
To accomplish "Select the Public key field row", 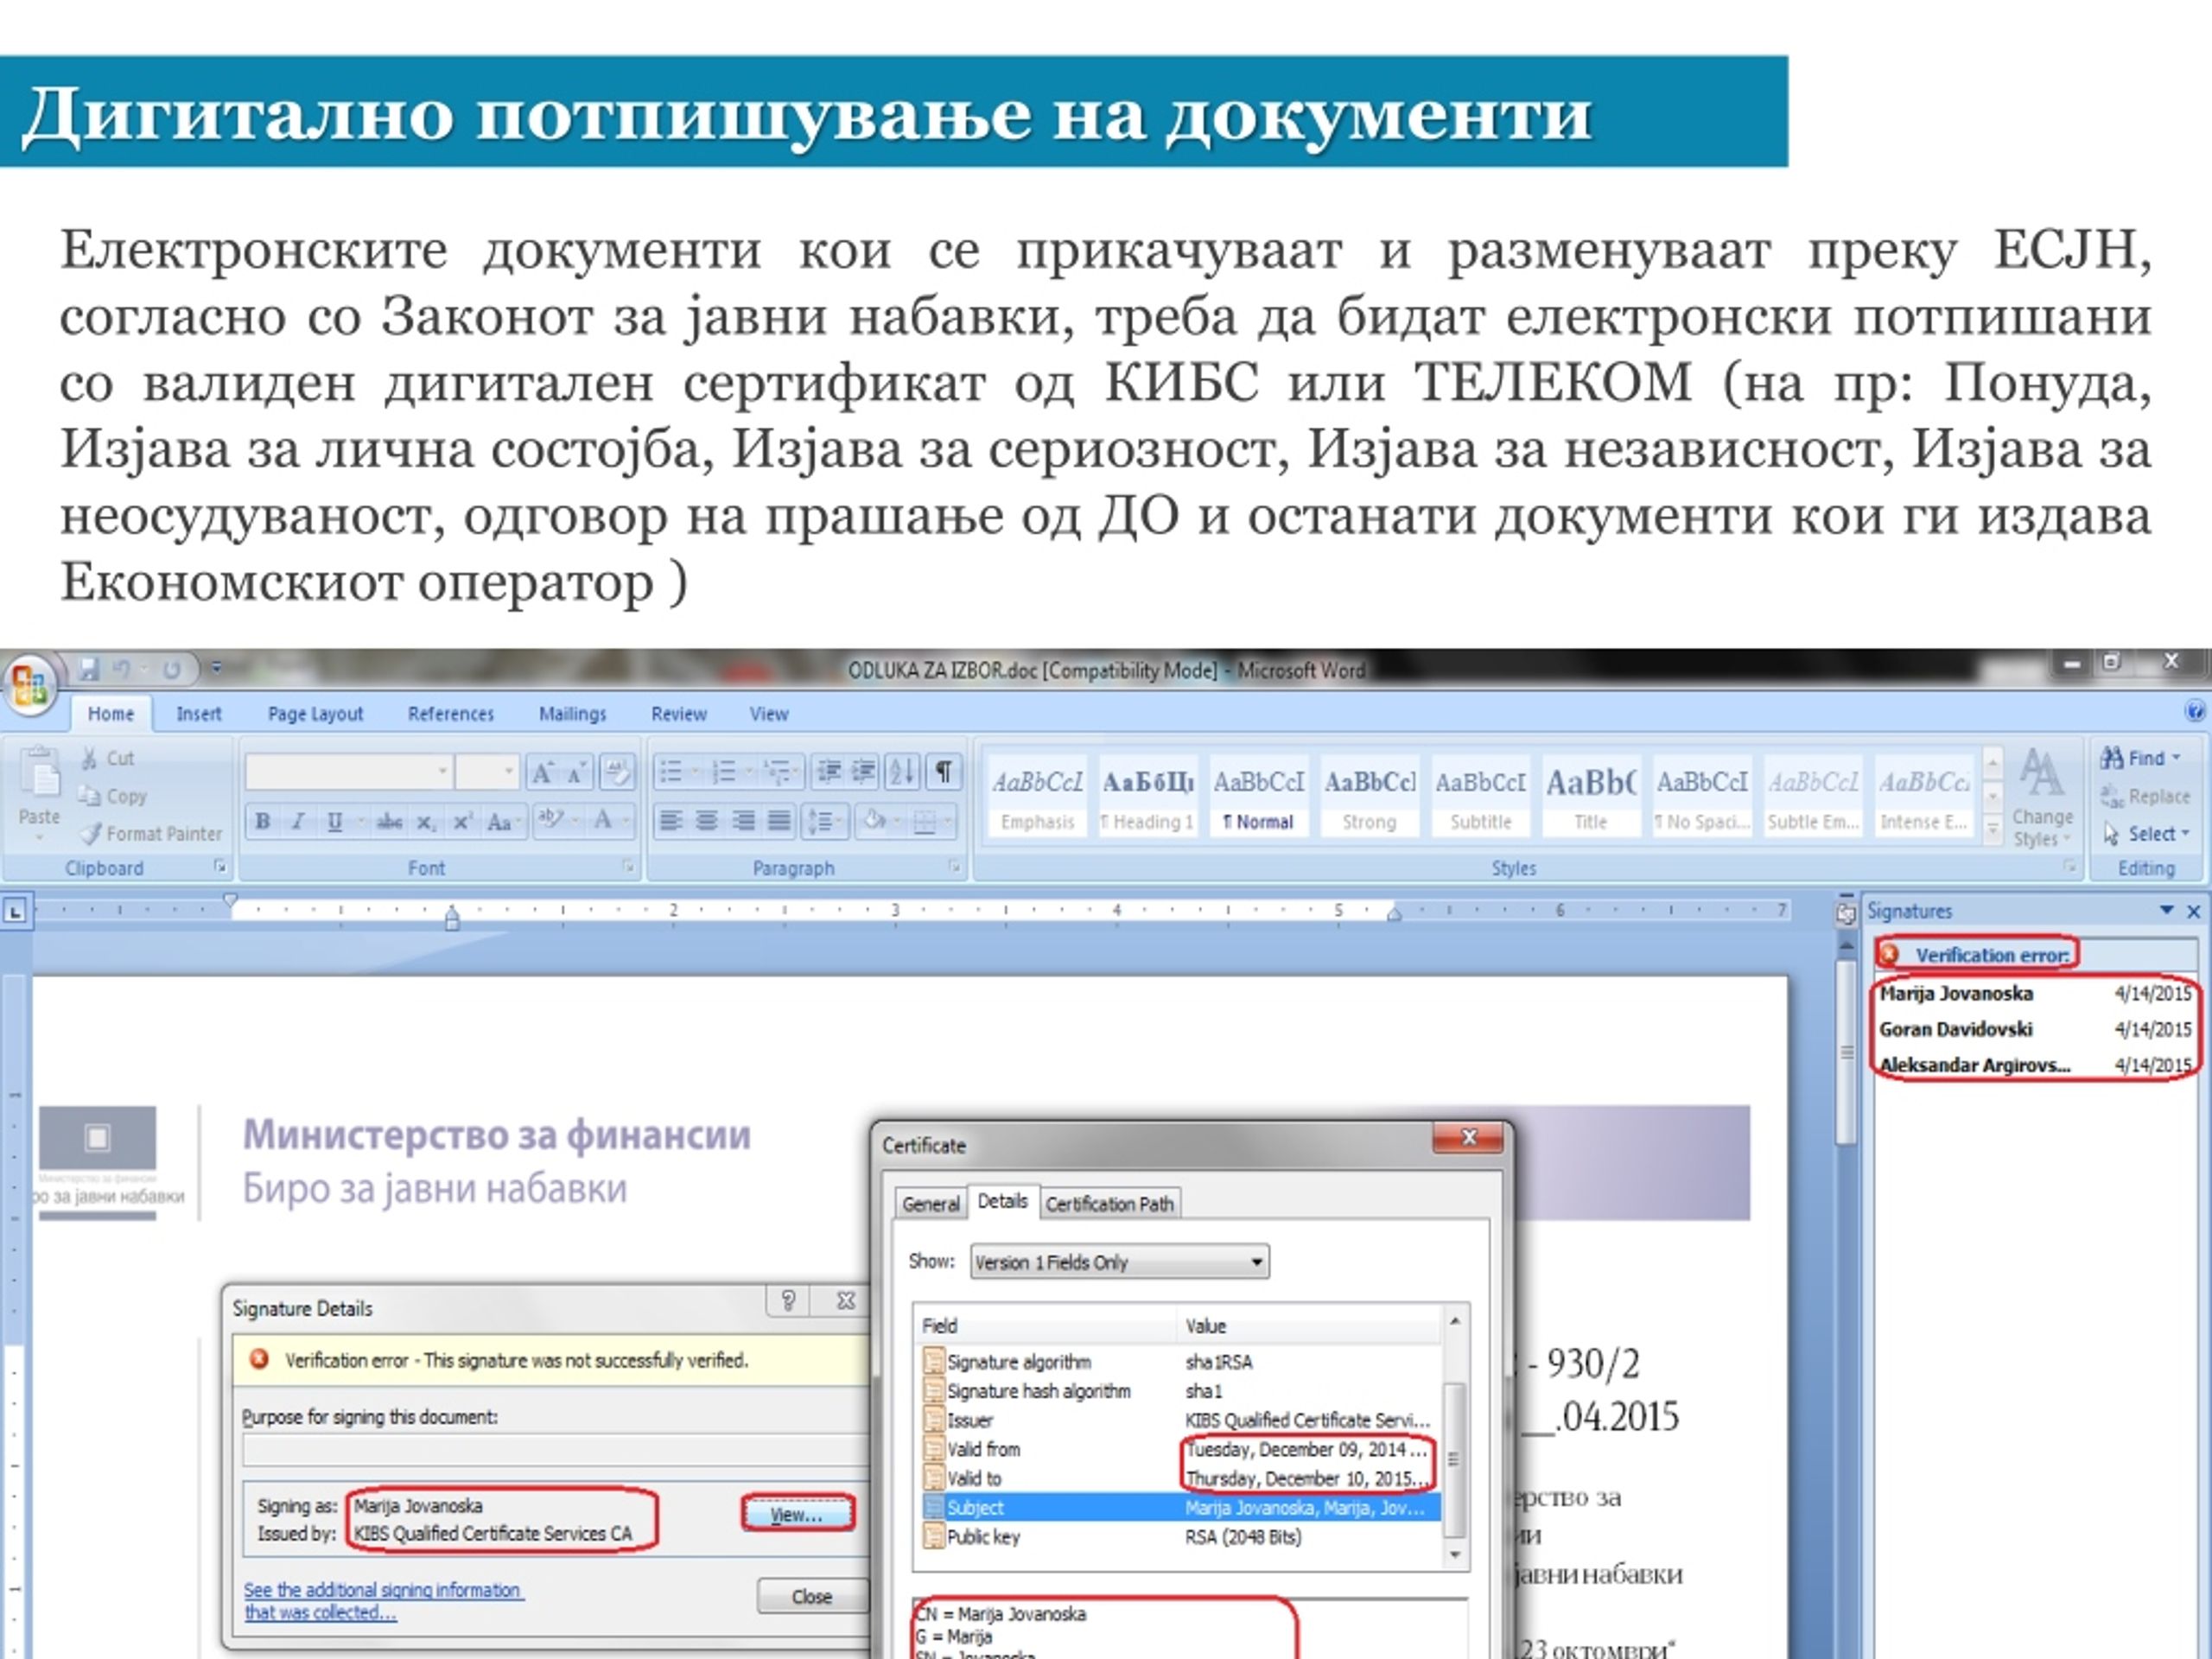I will point(1180,1537).
